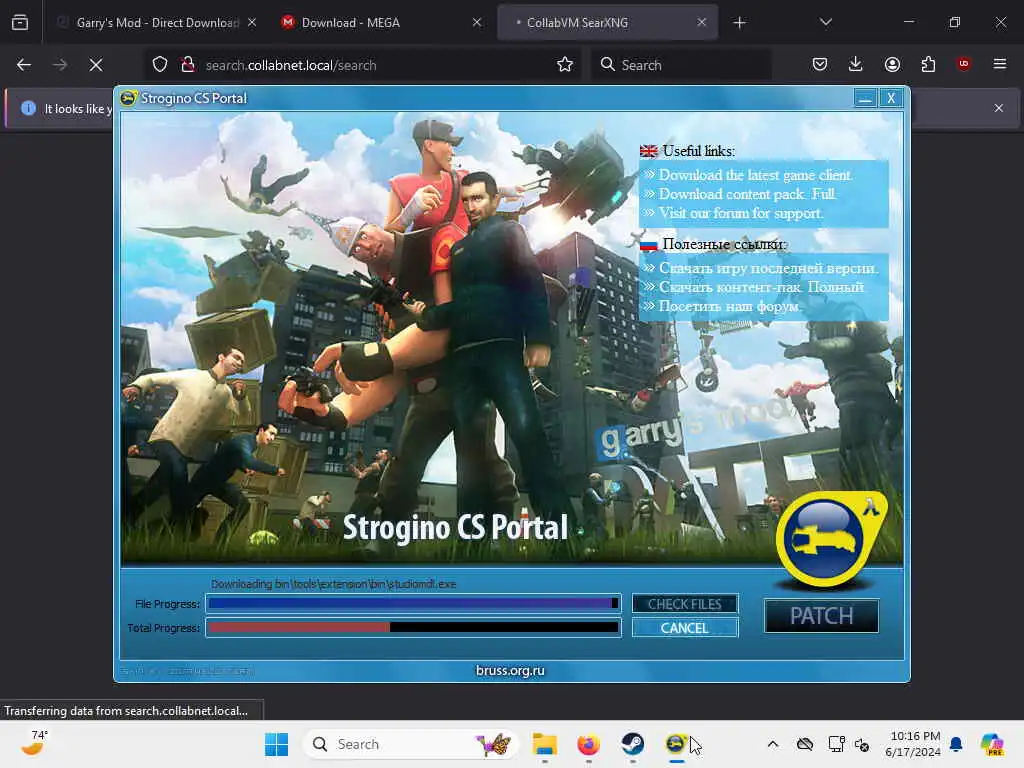This screenshot has width=1024, height=768.
Task: Click the CHECK FILES button
Action: click(x=684, y=604)
